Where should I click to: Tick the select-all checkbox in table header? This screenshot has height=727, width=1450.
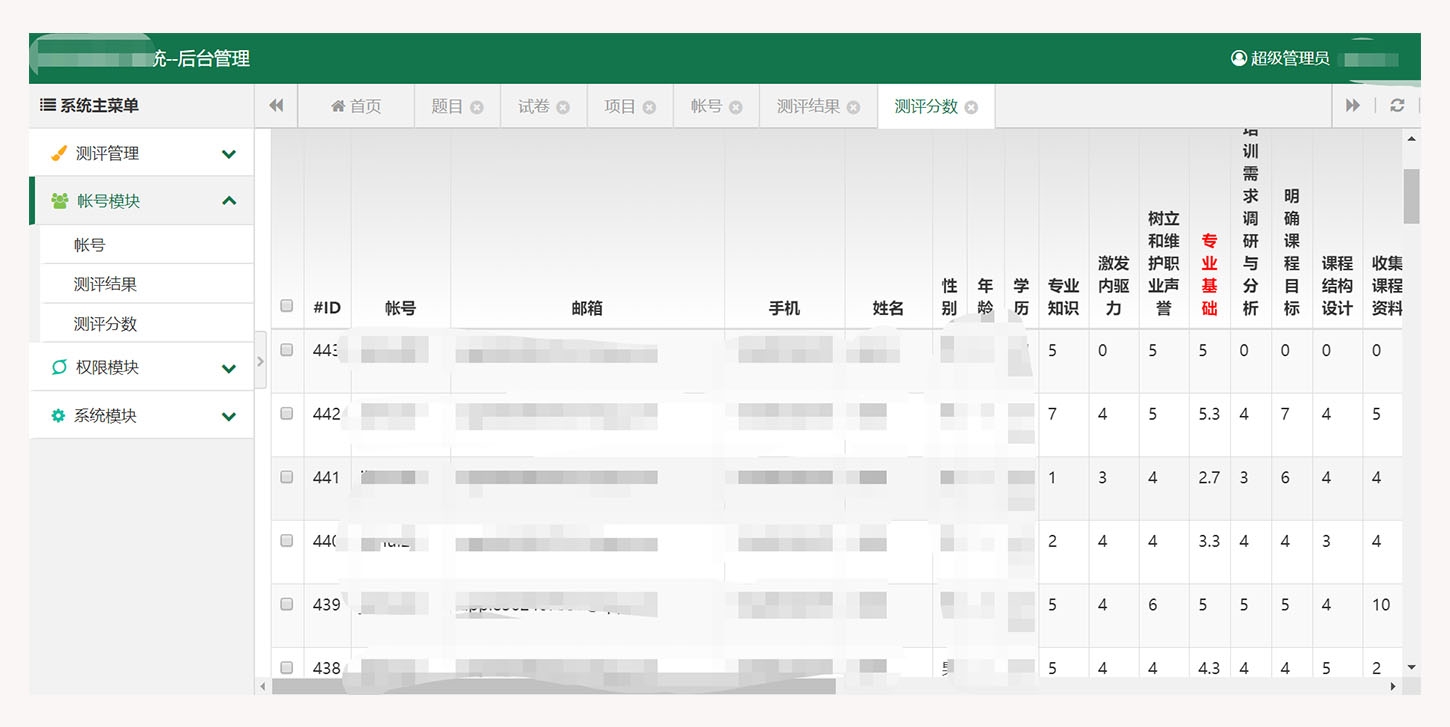287,306
